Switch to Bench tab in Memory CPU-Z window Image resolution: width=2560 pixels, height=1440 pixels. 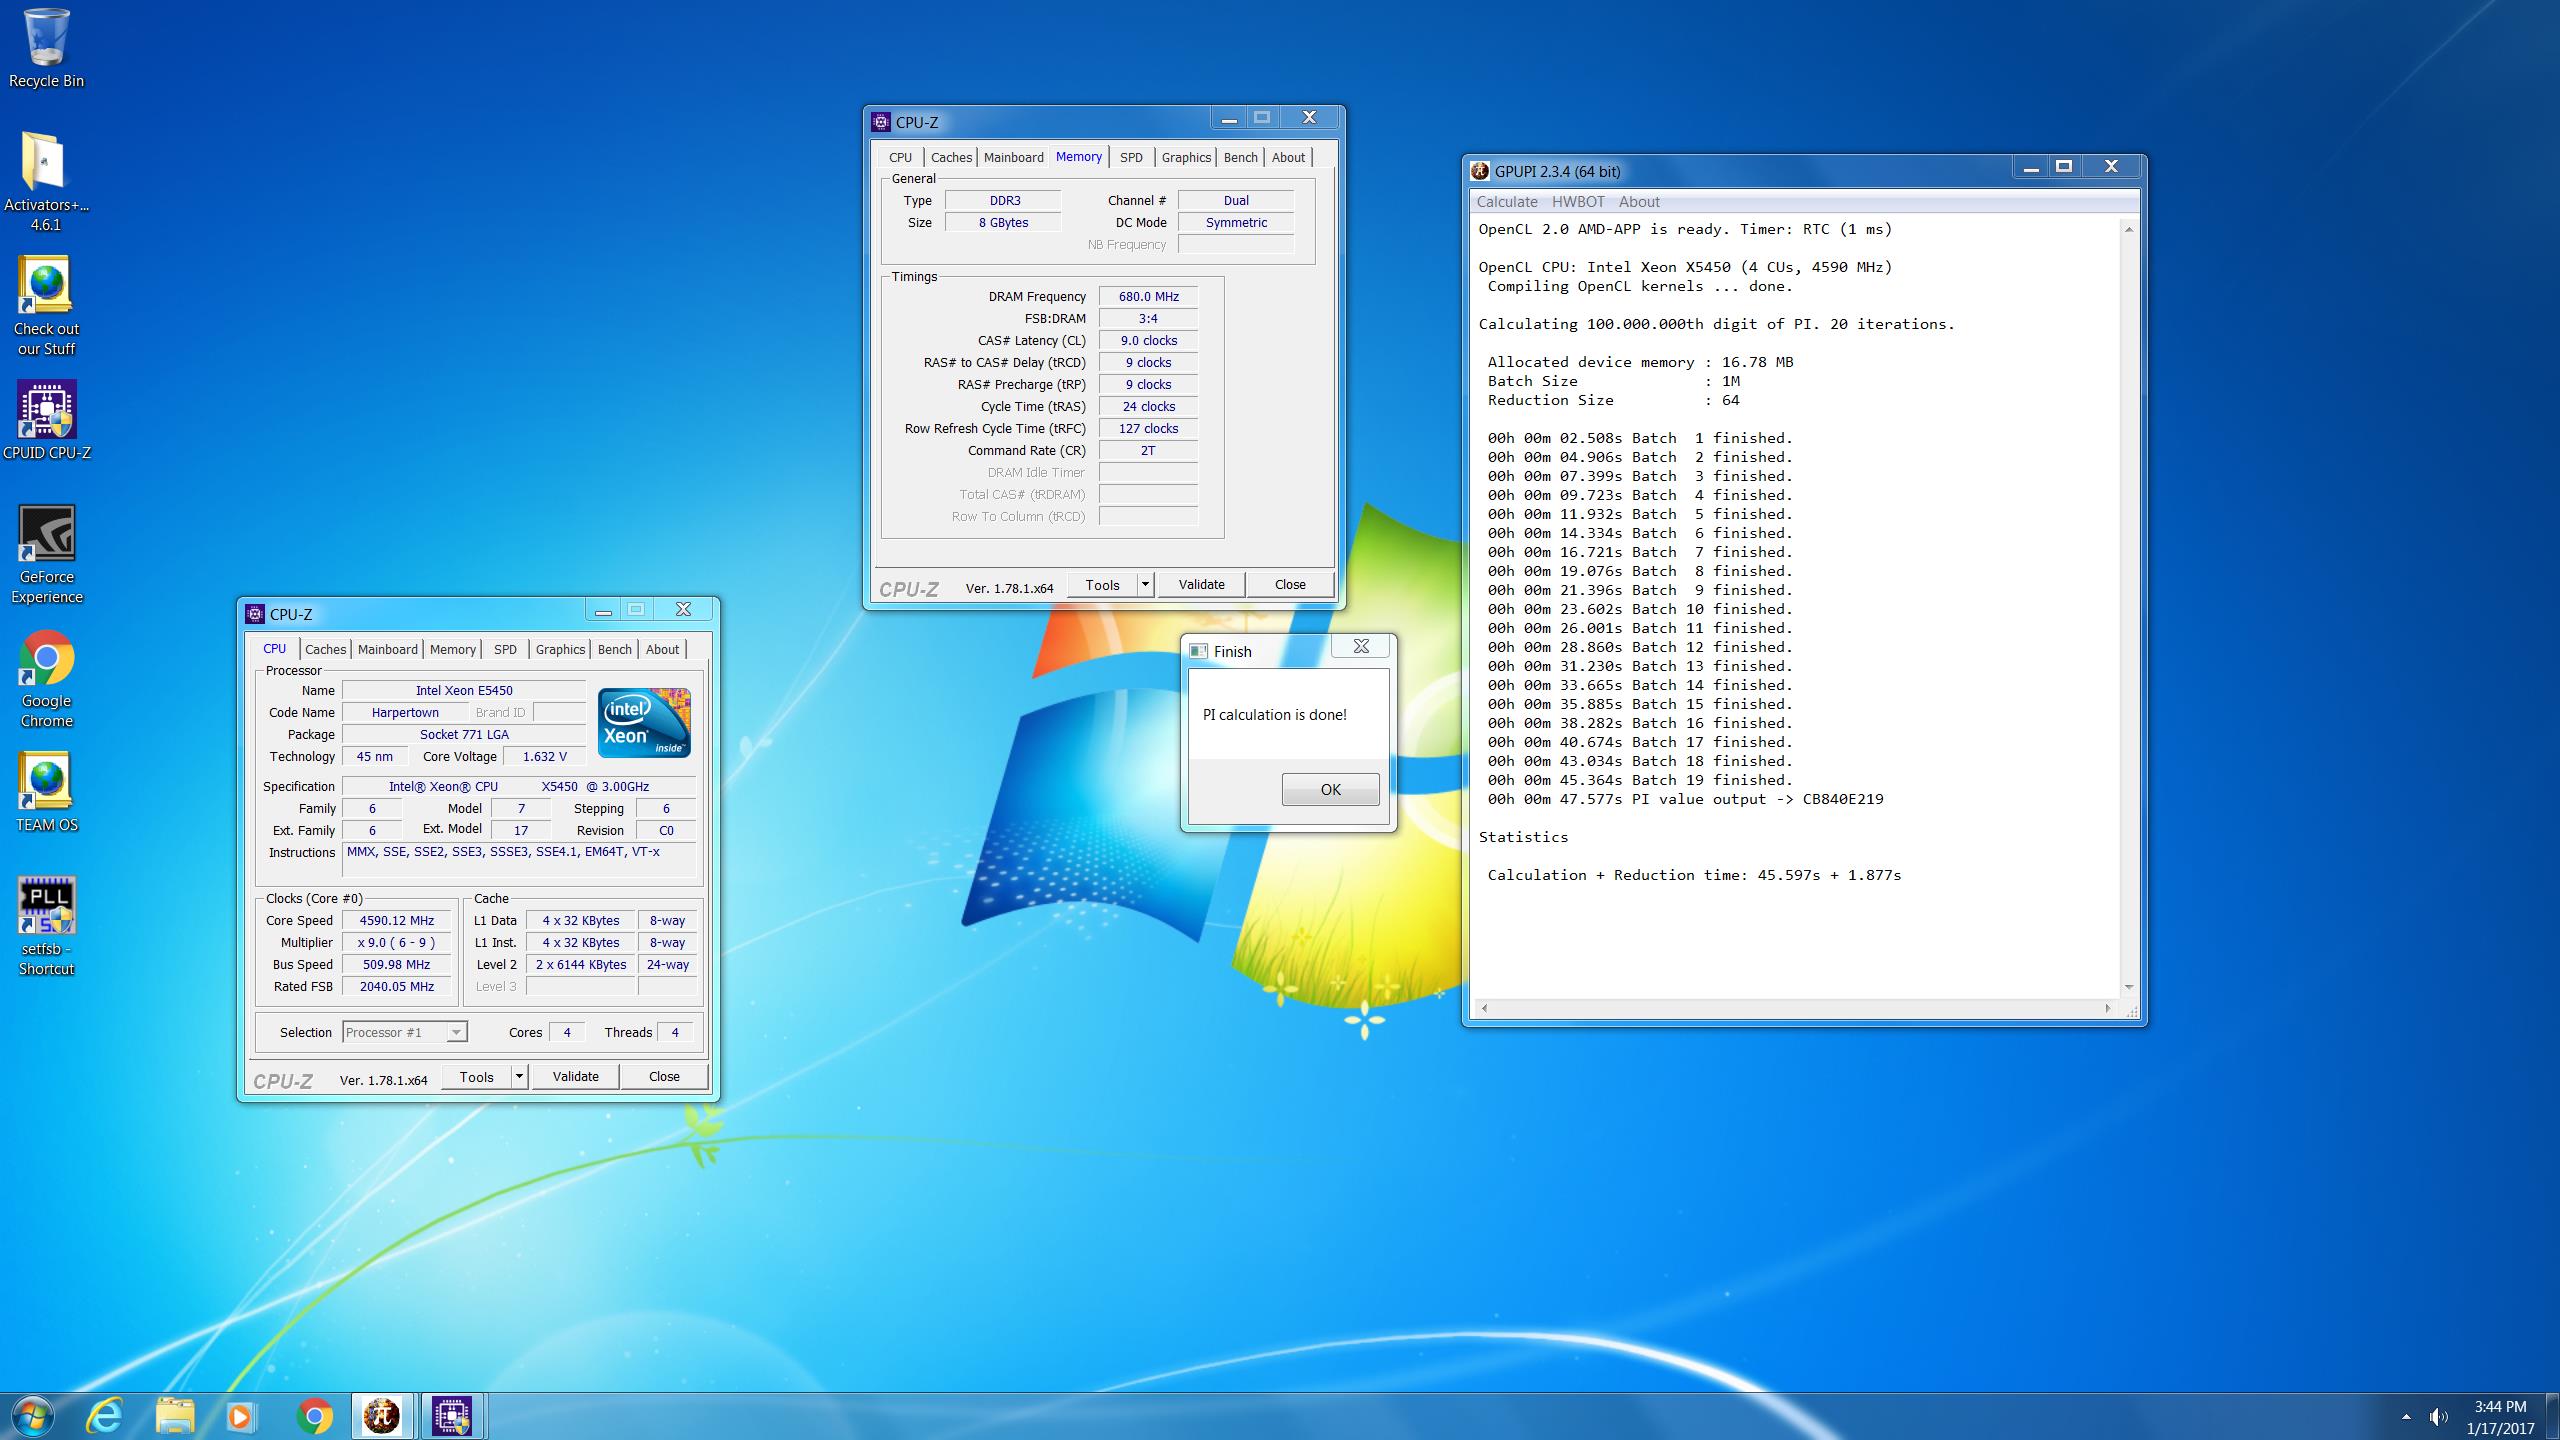click(1240, 157)
